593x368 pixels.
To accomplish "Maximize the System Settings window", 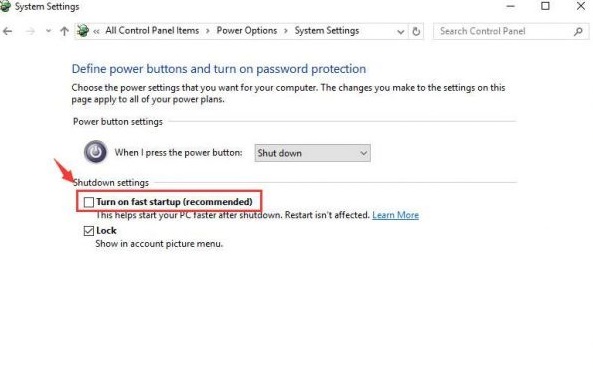I will [545, 6].
